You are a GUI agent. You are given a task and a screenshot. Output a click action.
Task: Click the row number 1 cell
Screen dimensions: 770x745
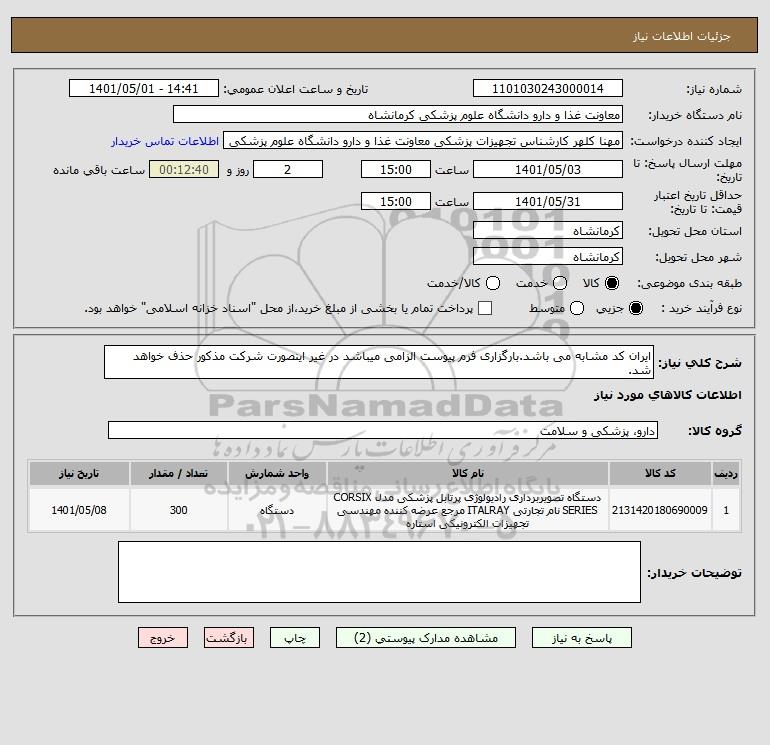(x=726, y=510)
